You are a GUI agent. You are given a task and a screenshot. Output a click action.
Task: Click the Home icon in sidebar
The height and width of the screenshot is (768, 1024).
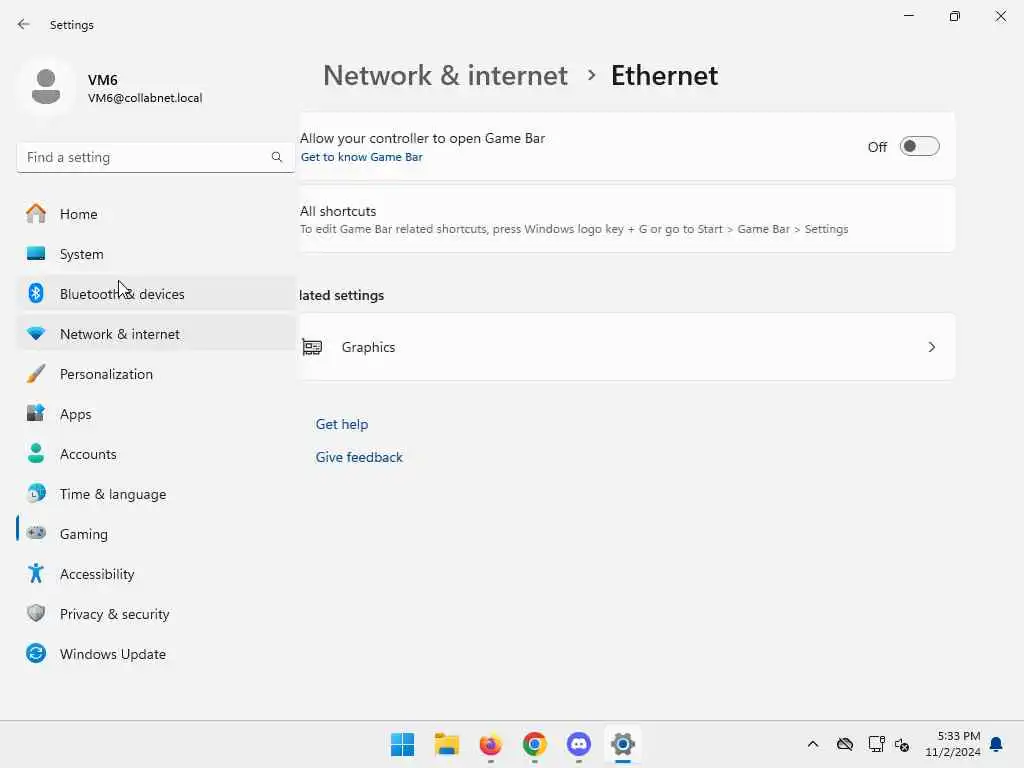(36, 214)
